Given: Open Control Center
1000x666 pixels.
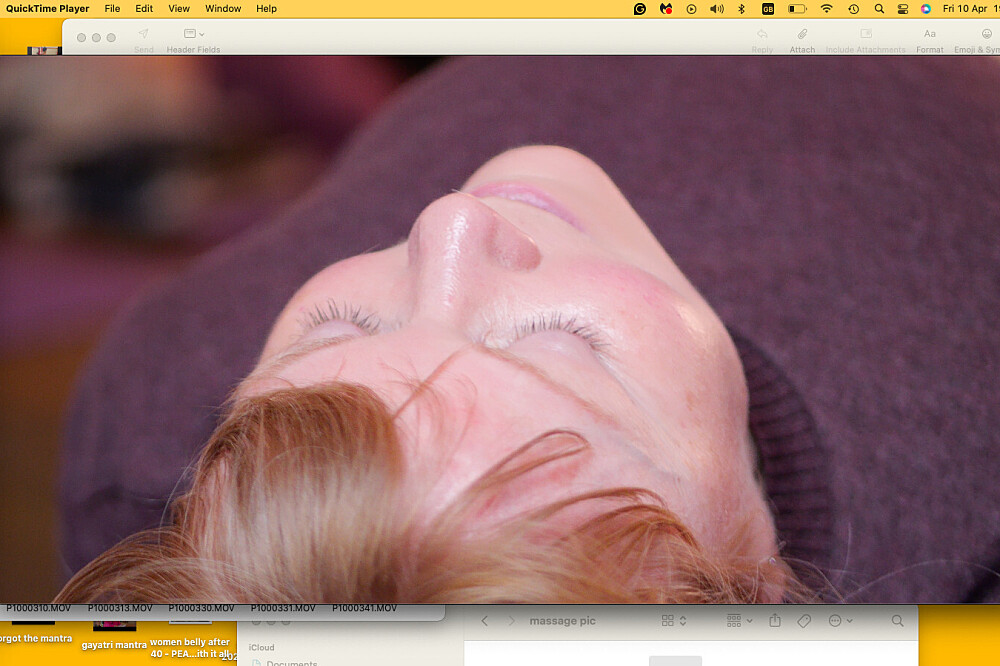Looking at the screenshot, I should (902, 9).
